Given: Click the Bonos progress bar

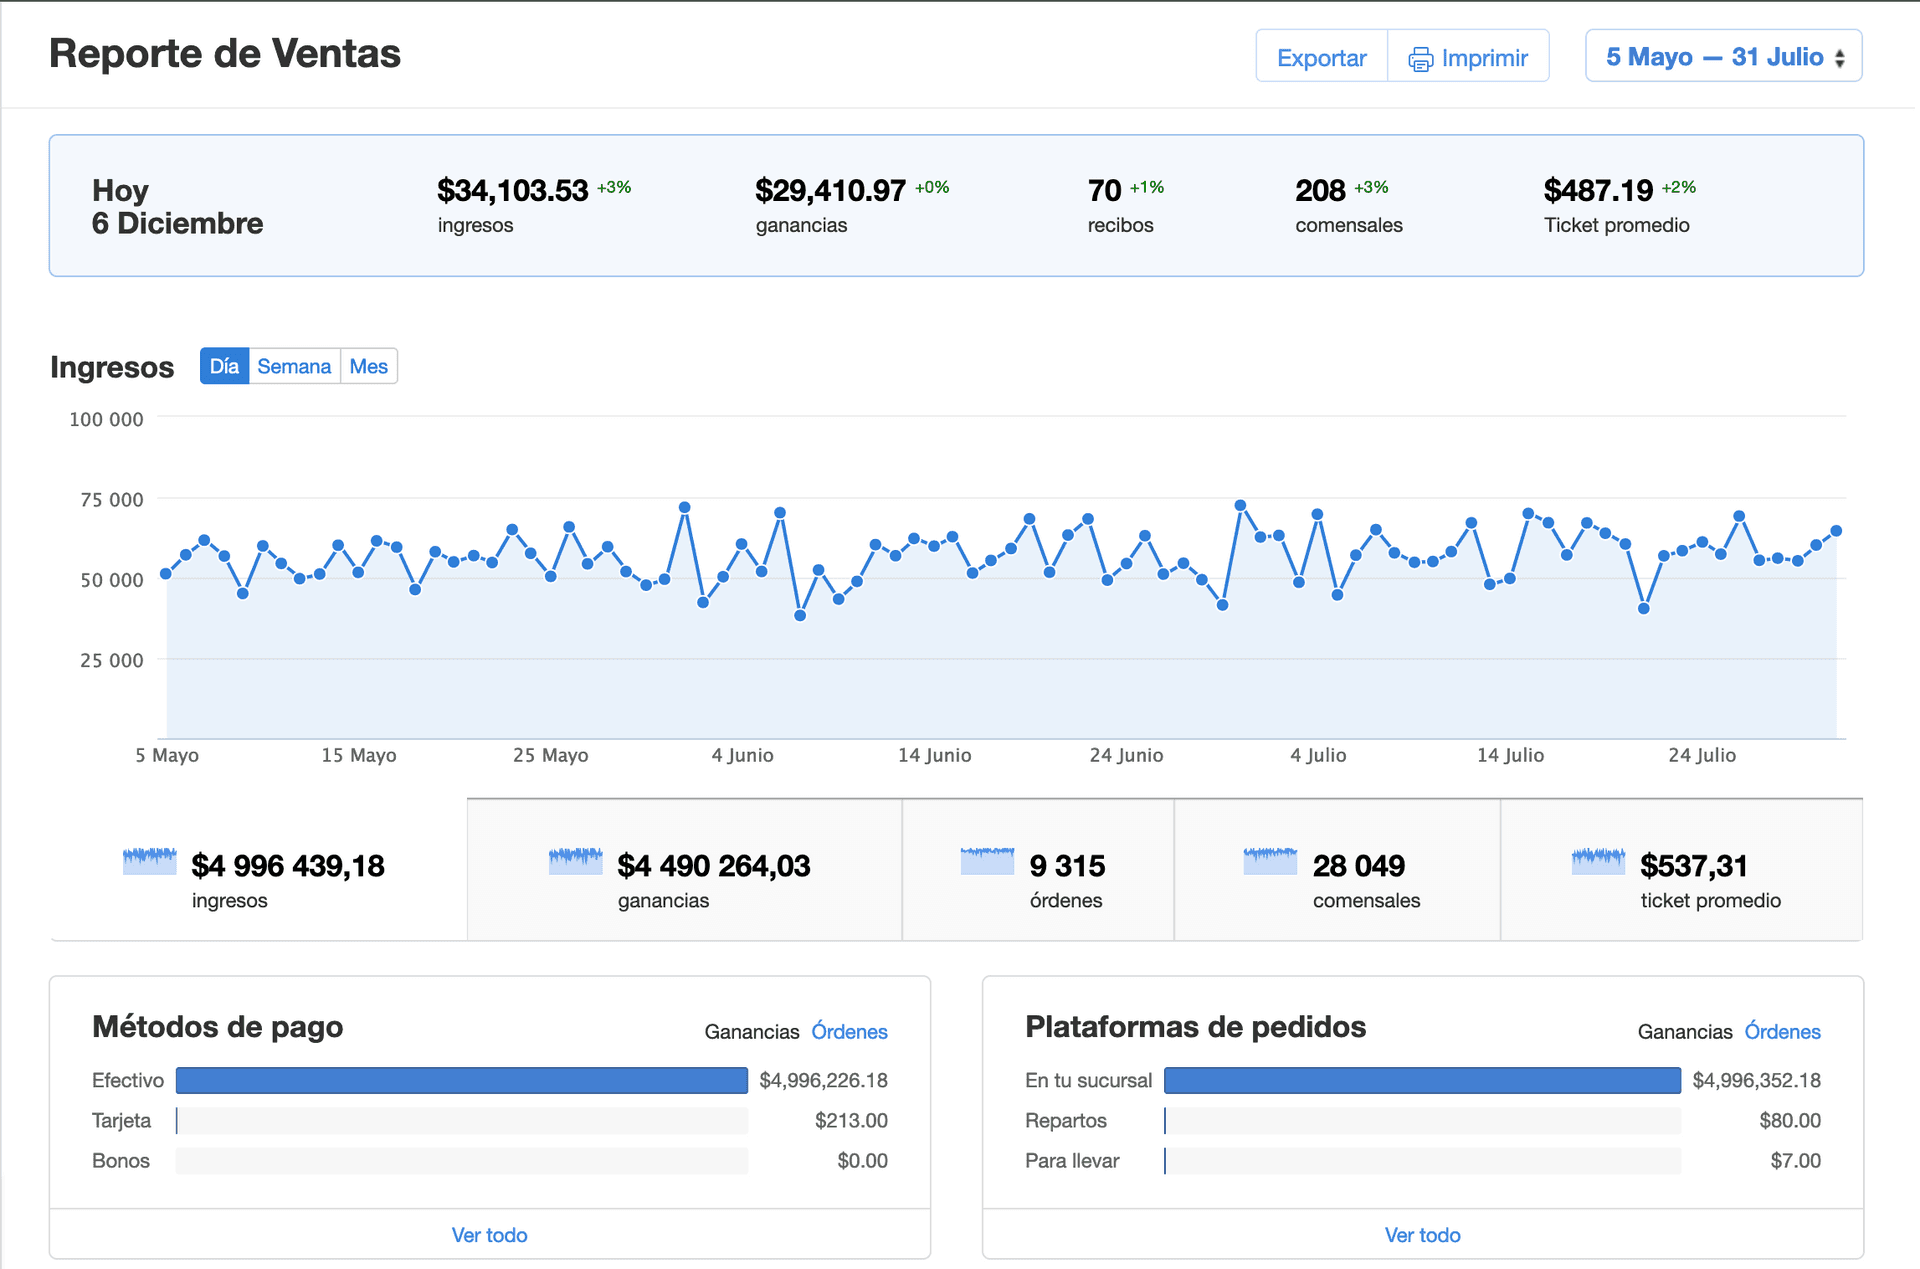Looking at the screenshot, I should click(x=462, y=1160).
